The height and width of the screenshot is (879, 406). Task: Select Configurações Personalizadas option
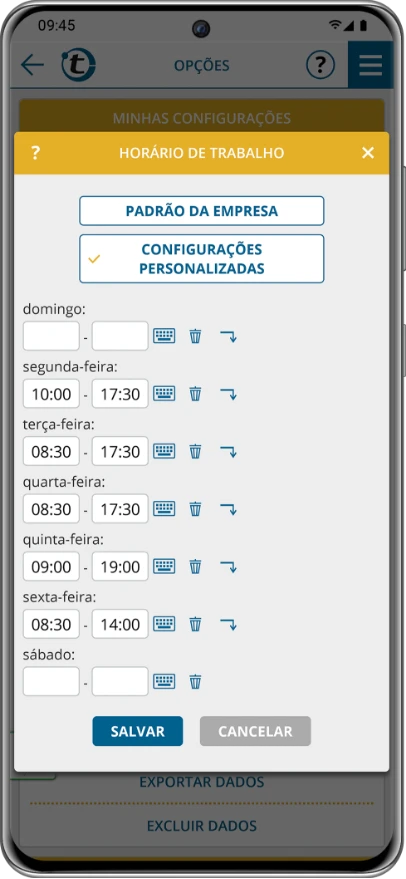pos(202,258)
